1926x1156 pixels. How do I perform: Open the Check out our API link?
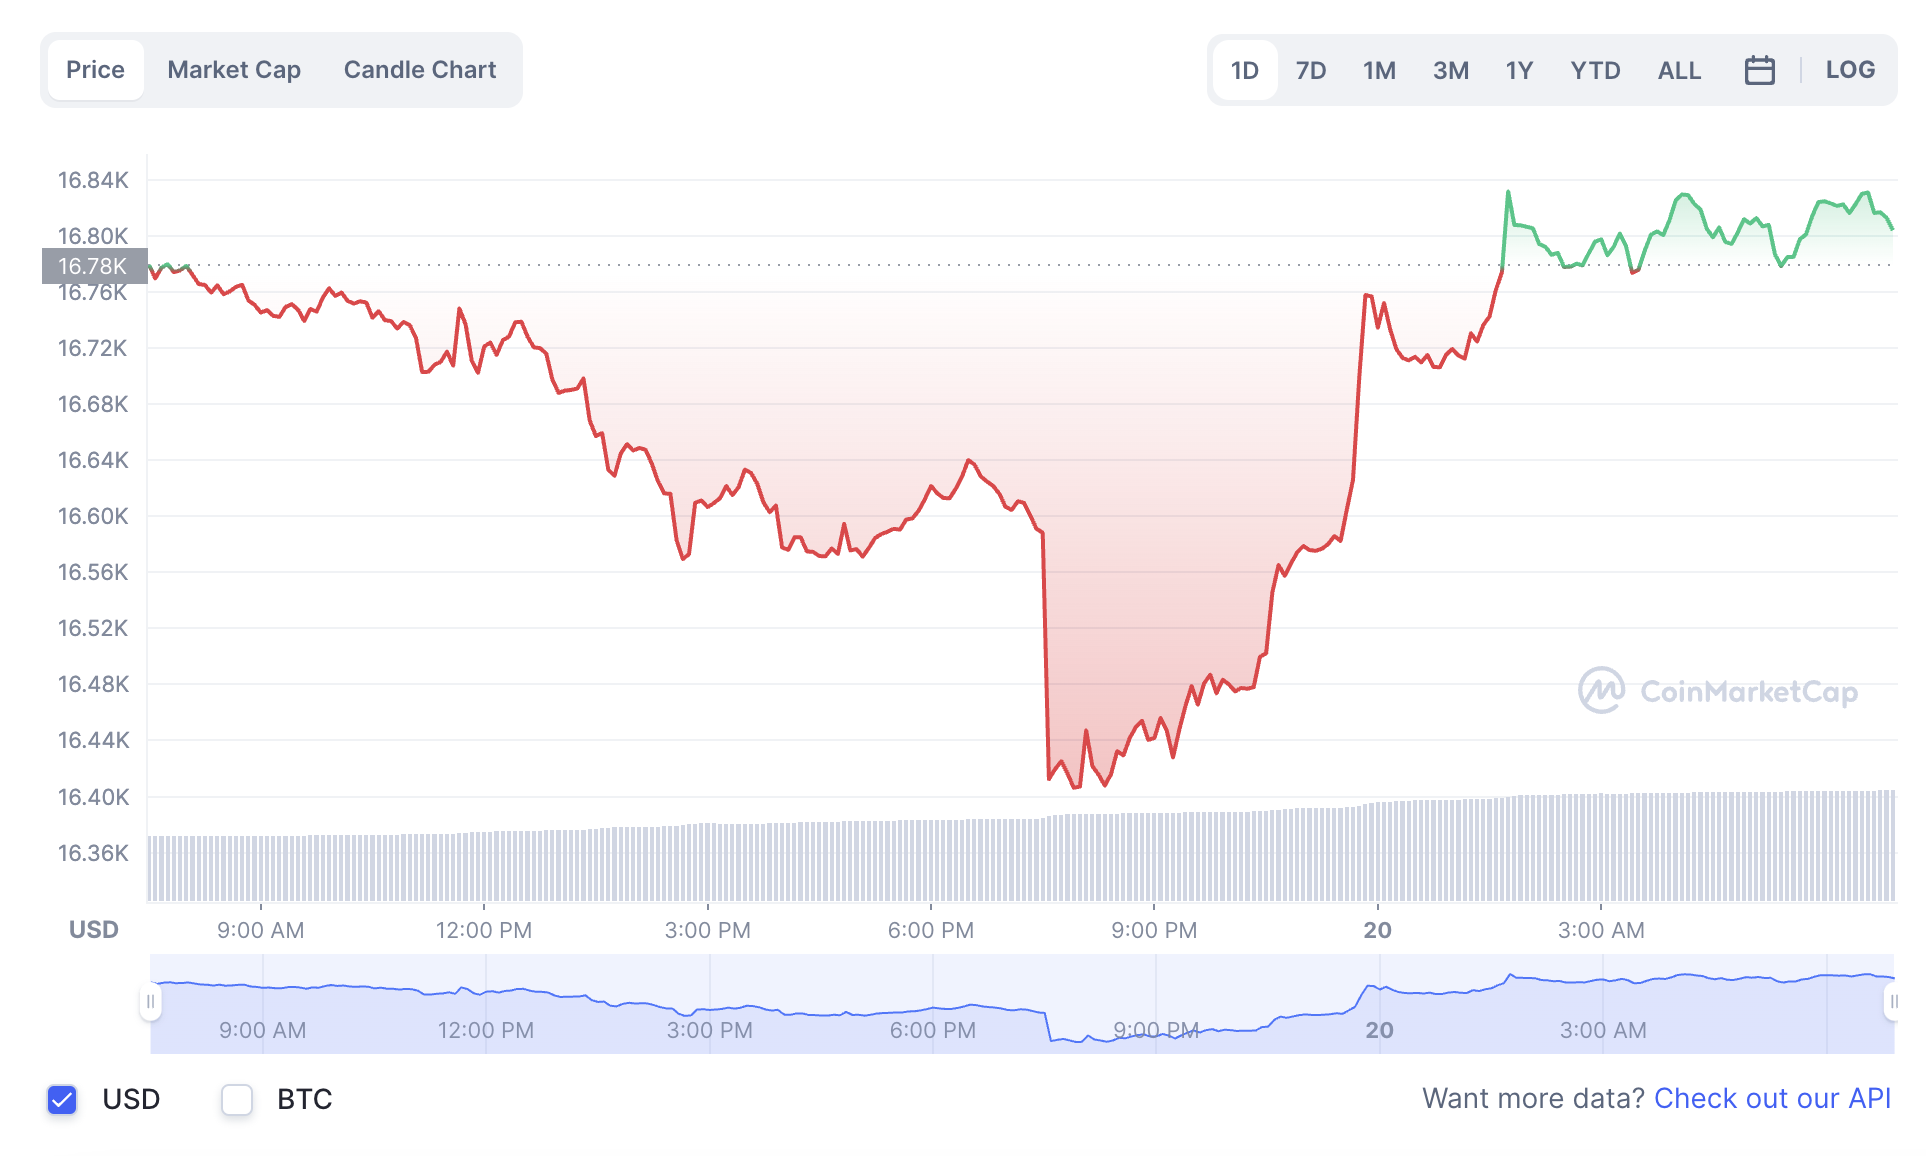pyautogui.click(x=1772, y=1098)
